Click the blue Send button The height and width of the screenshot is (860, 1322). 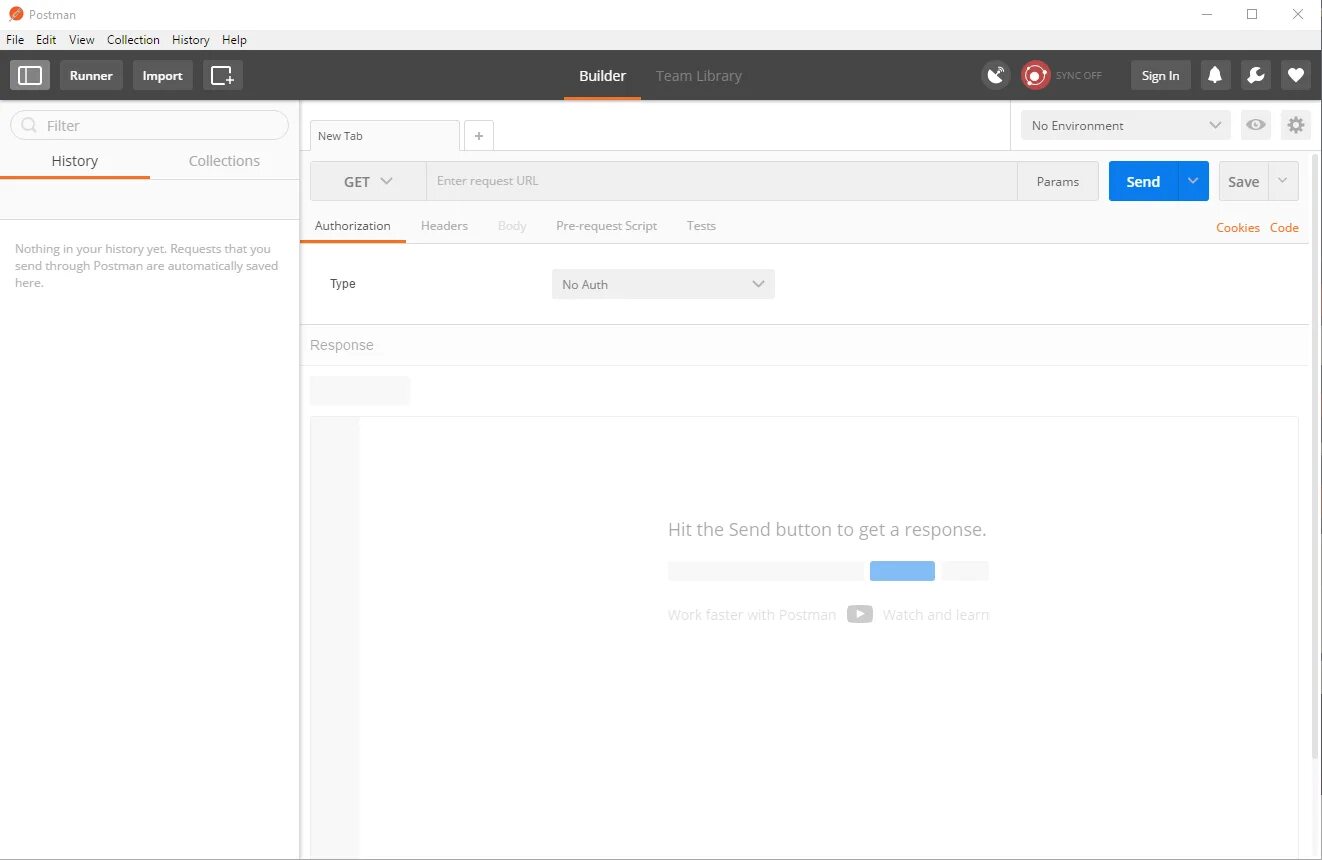pos(1143,181)
